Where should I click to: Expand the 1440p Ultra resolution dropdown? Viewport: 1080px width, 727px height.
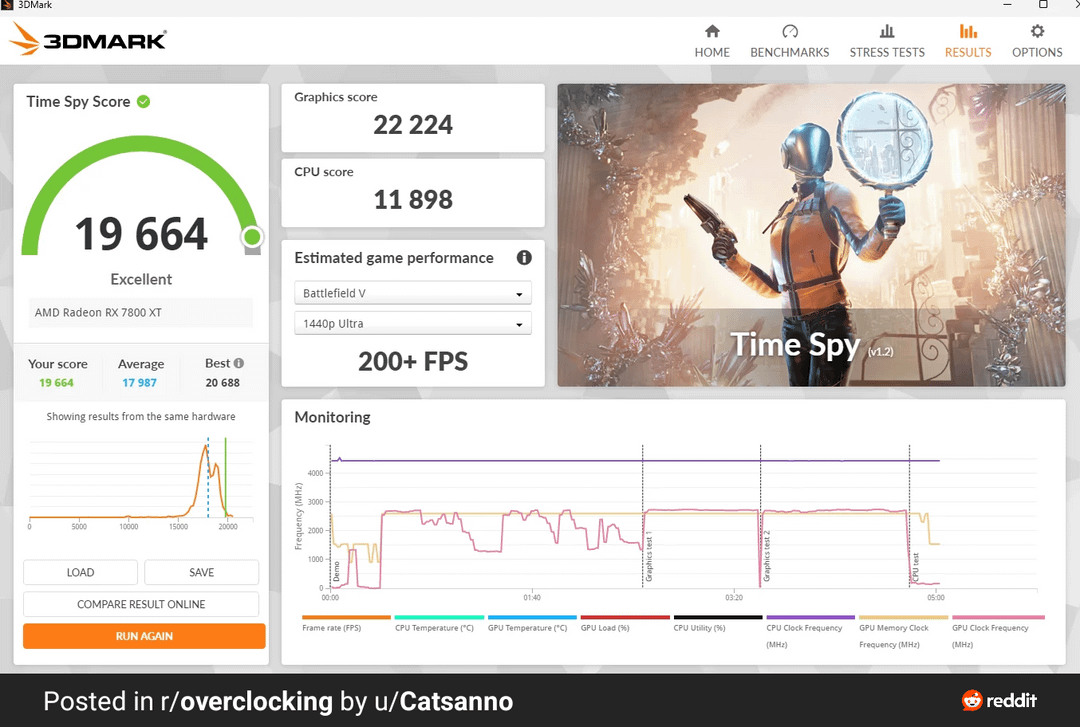click(413, 323)
